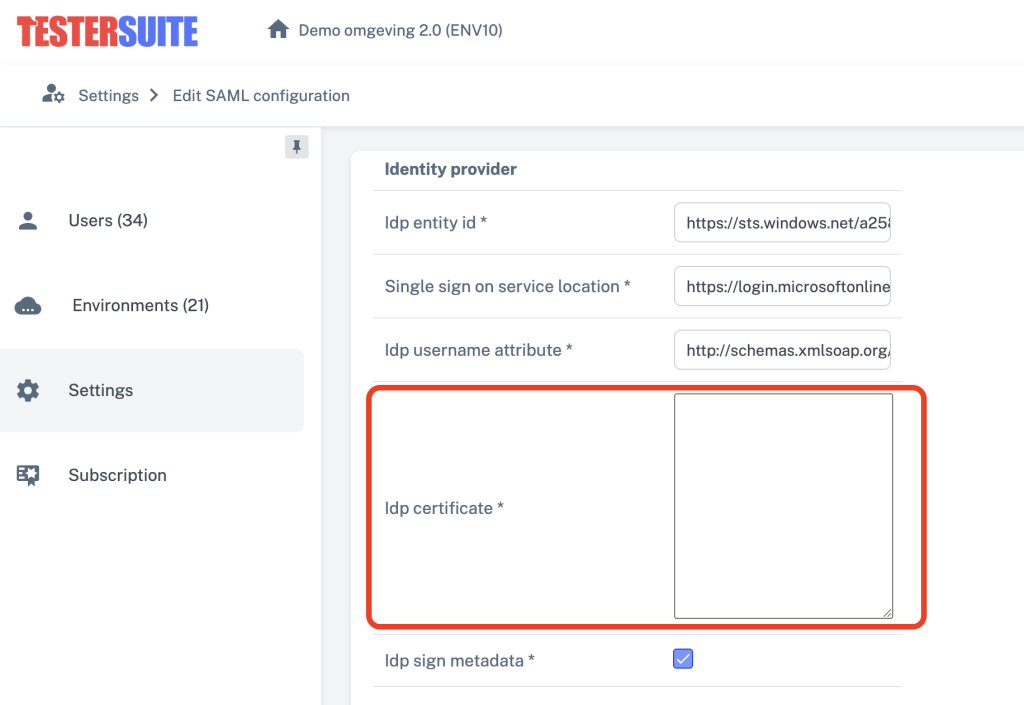This screenshot has width=1024, height=705.
Task: Open the Users (34) menu item
Action: [108, 221]
